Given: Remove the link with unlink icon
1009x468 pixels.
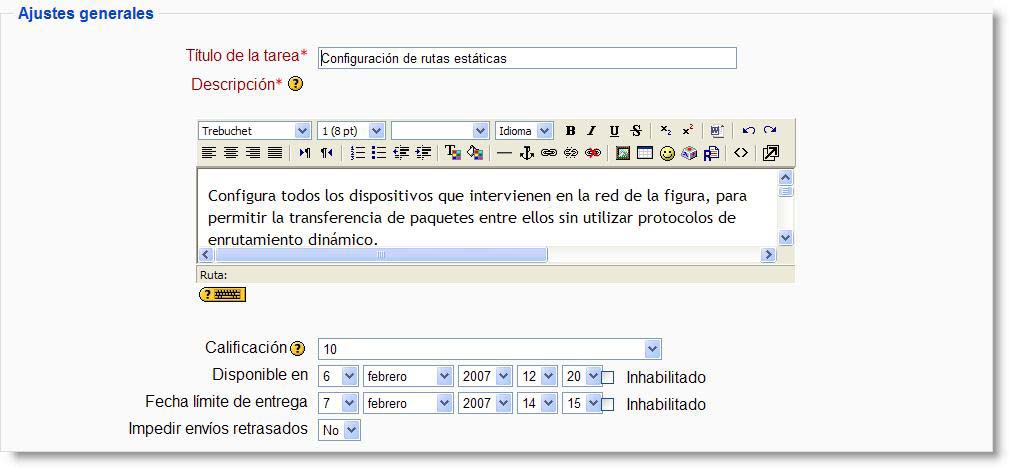Looking at the screenshot, I should click(x=571, y=153).
